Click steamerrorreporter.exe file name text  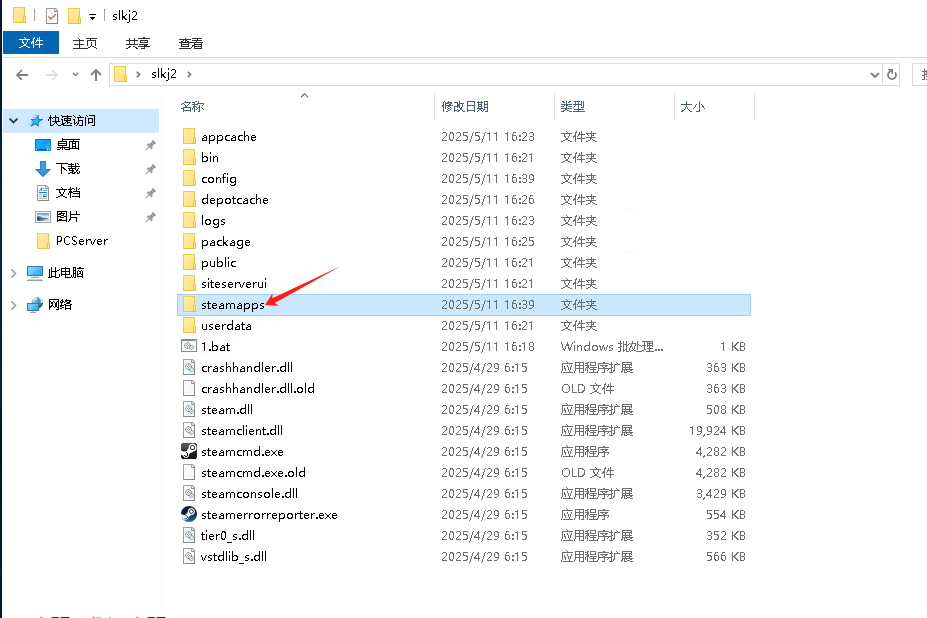point(269,515)
